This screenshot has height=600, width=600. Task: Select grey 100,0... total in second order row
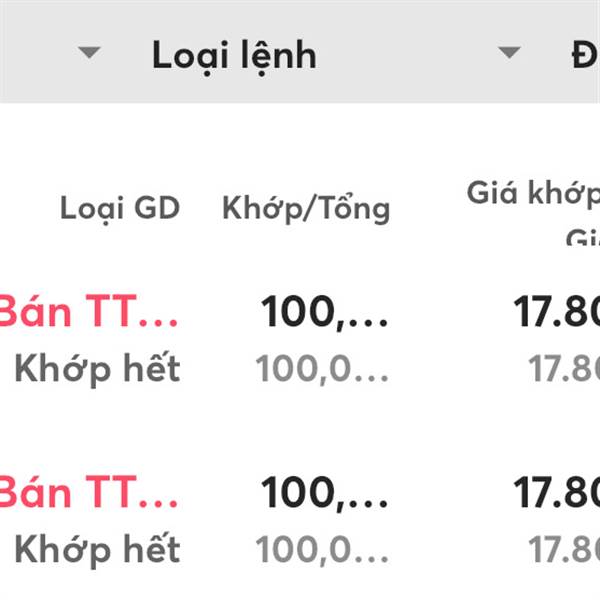coord(322,550)
